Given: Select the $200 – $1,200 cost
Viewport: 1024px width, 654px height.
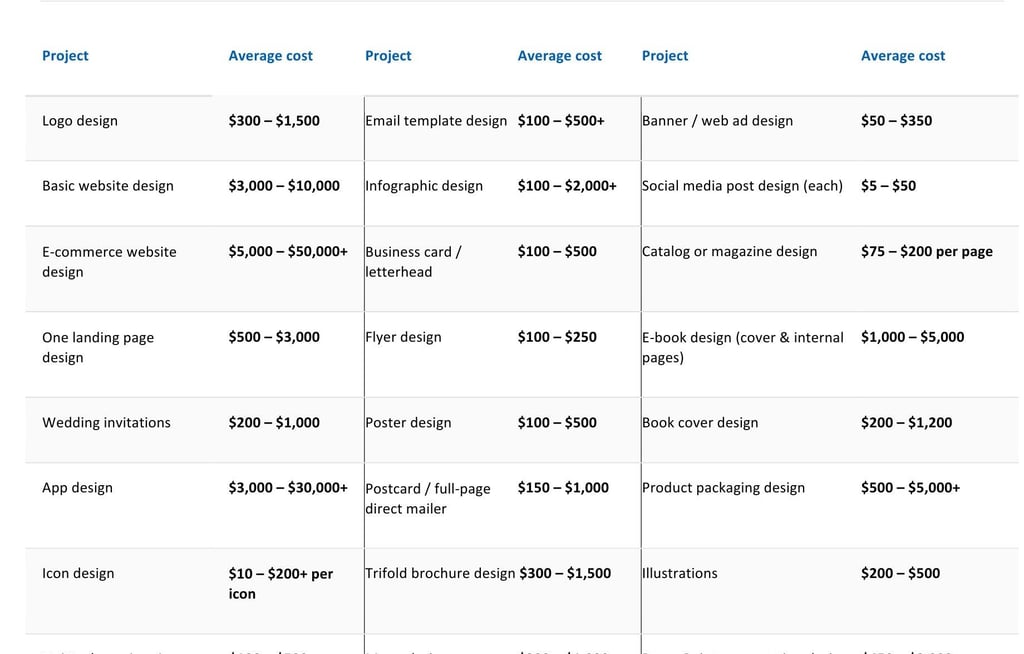Looking at the screenshot, I should coord(906,423).
